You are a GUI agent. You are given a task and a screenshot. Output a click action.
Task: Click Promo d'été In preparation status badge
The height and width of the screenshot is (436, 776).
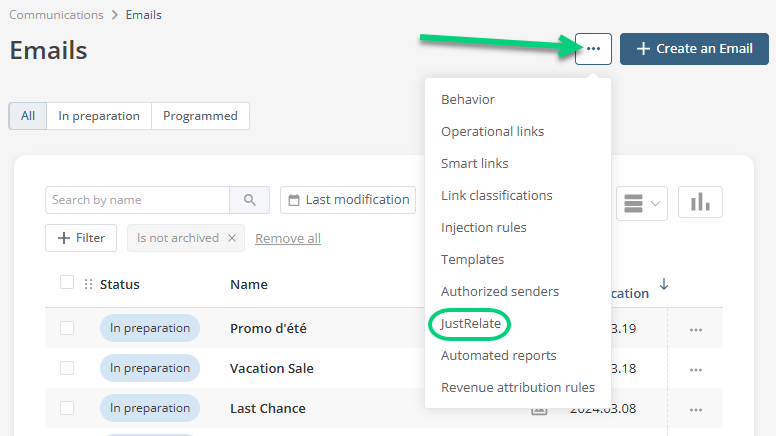150,328
